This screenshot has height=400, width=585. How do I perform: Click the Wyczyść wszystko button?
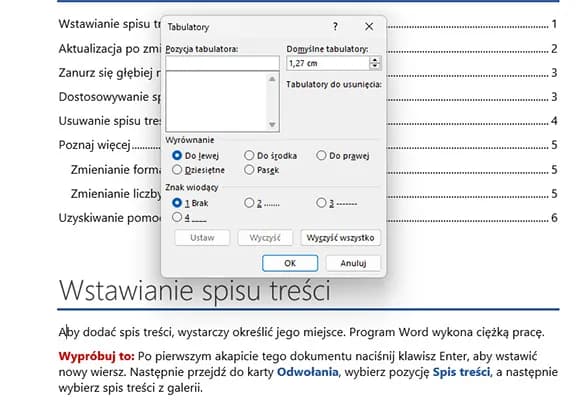coord(340,238)
